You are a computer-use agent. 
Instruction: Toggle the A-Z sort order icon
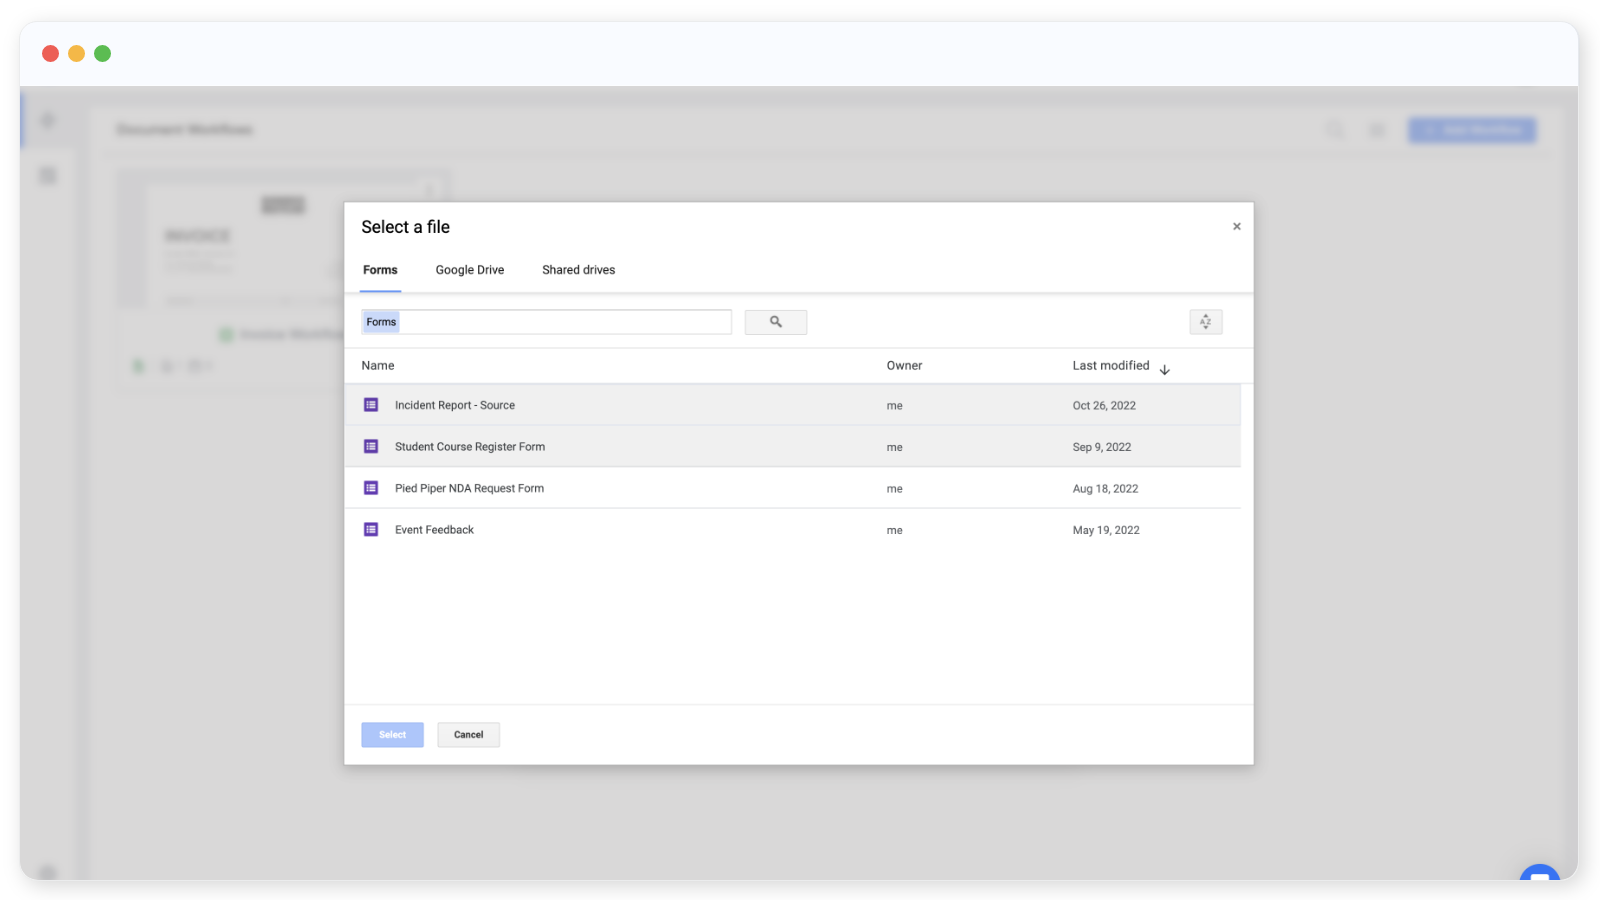(x=1205, y=322)
